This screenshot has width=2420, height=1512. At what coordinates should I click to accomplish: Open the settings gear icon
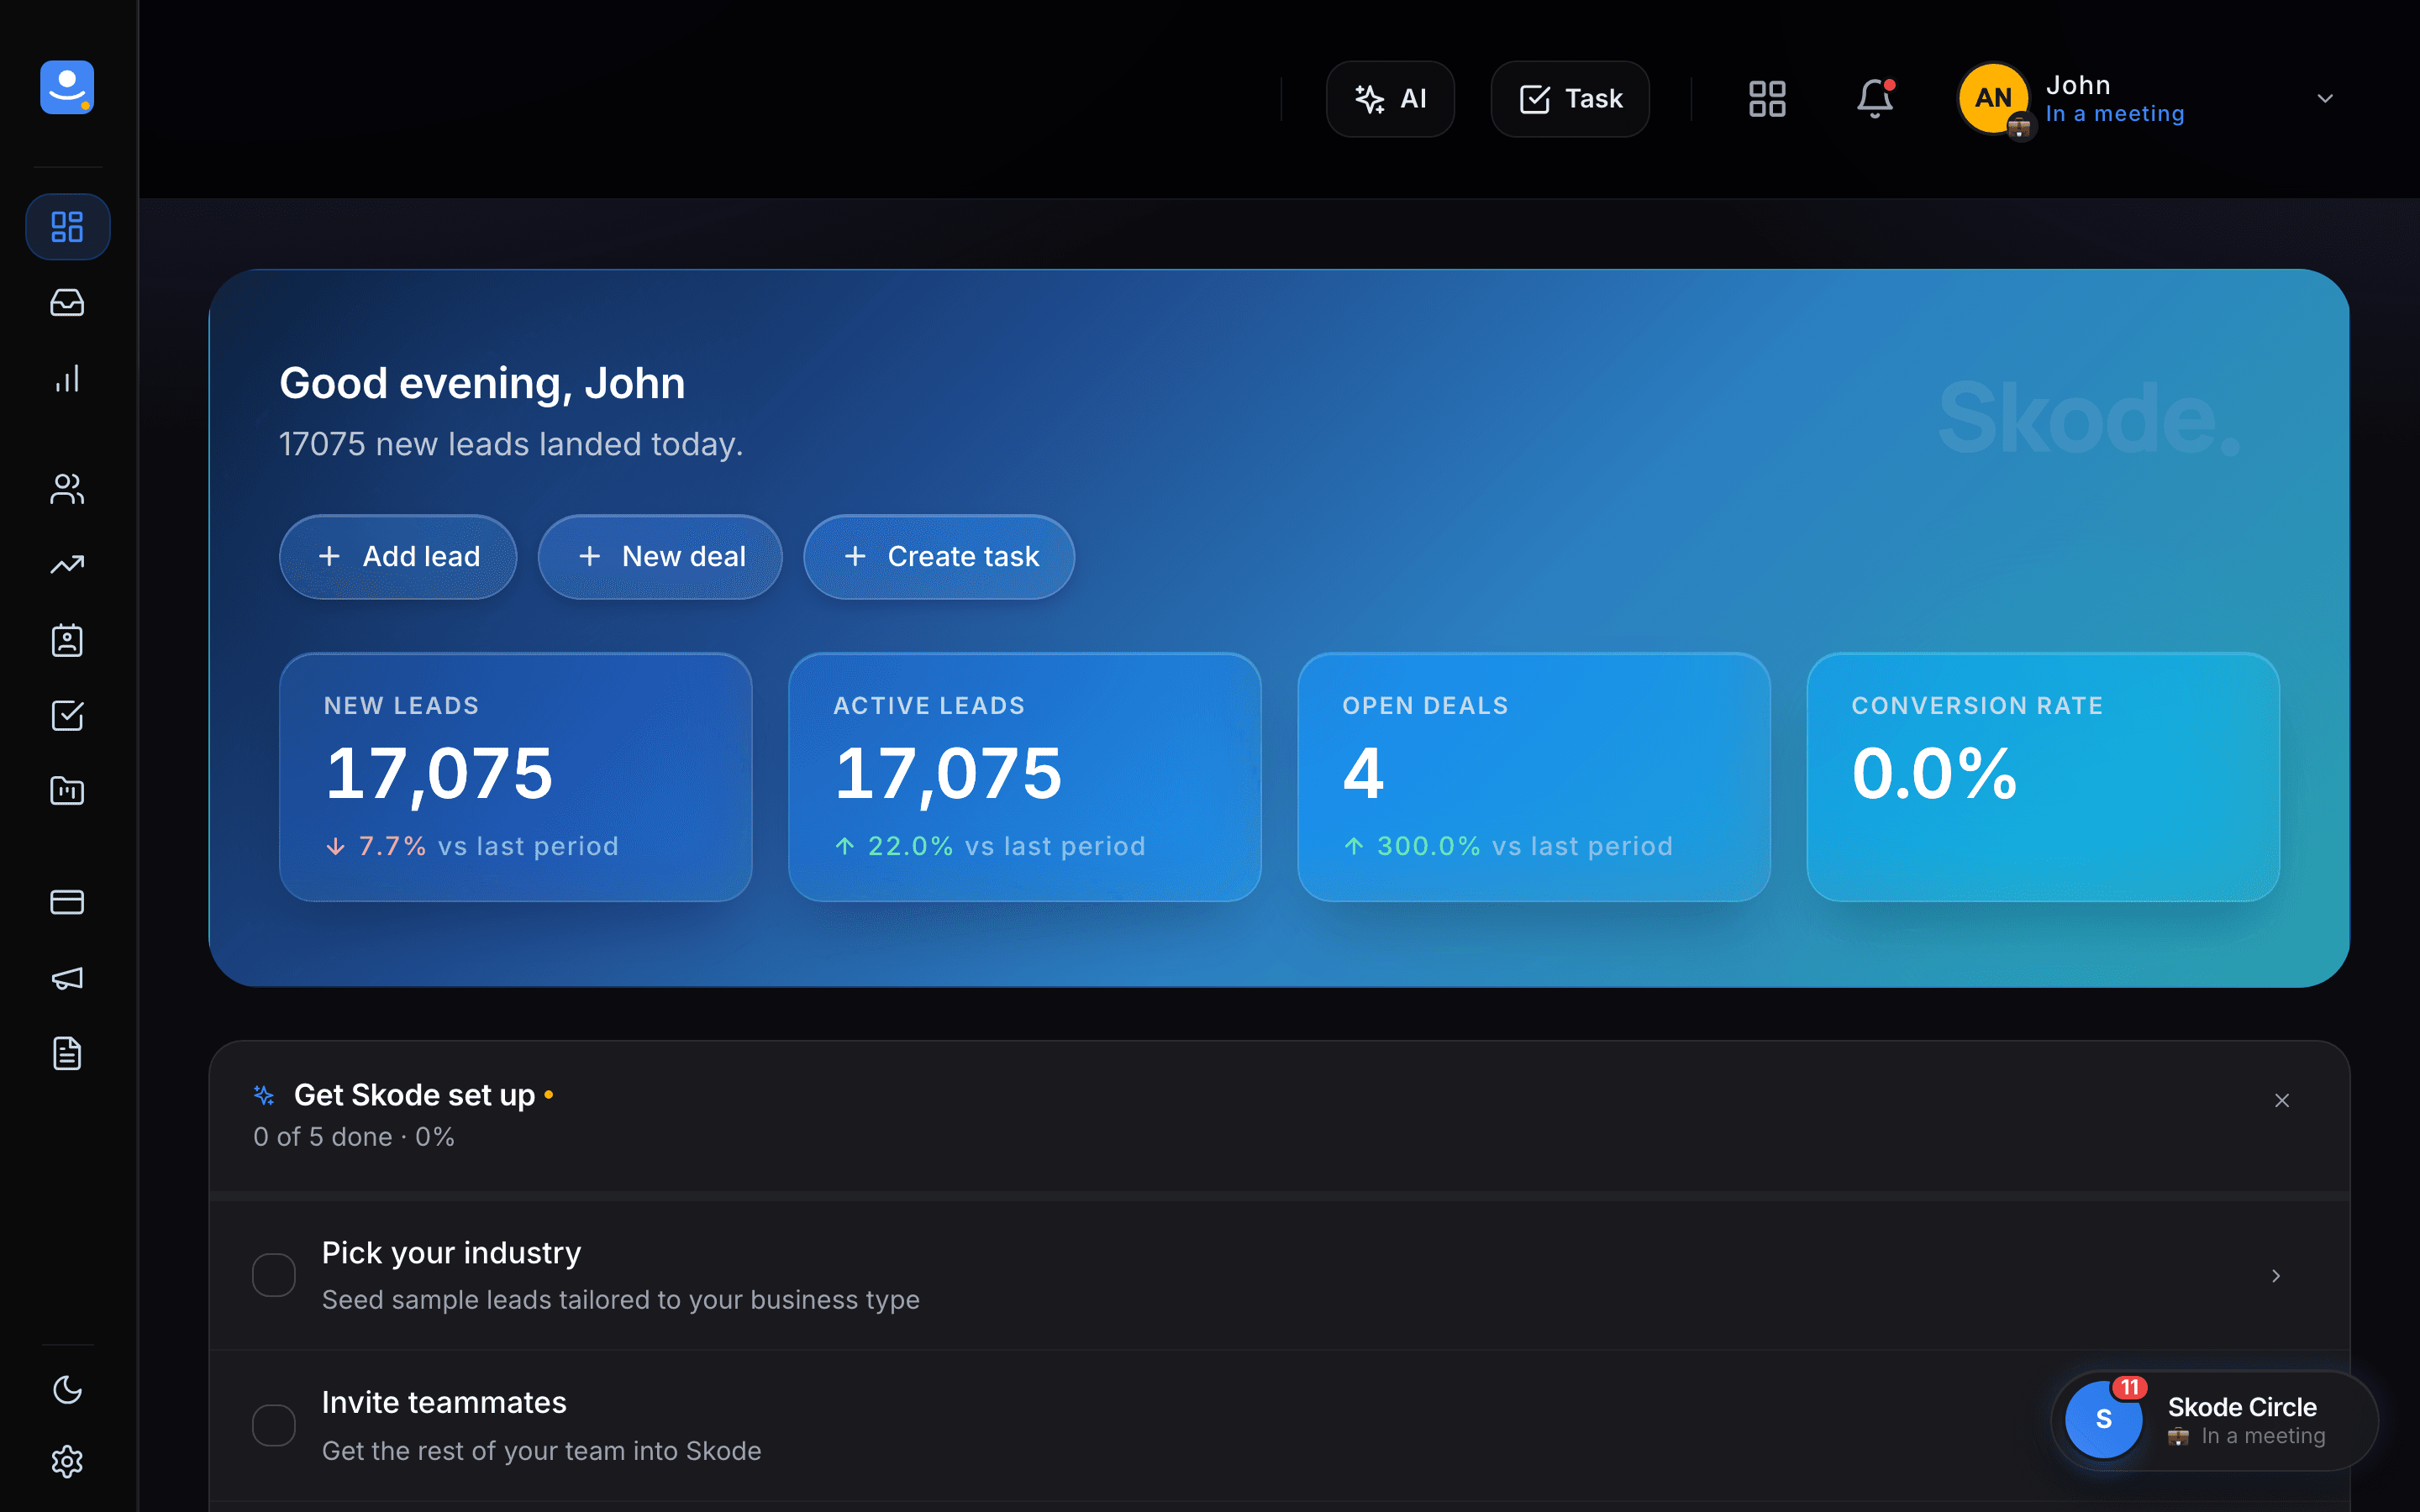point(67,1462)
